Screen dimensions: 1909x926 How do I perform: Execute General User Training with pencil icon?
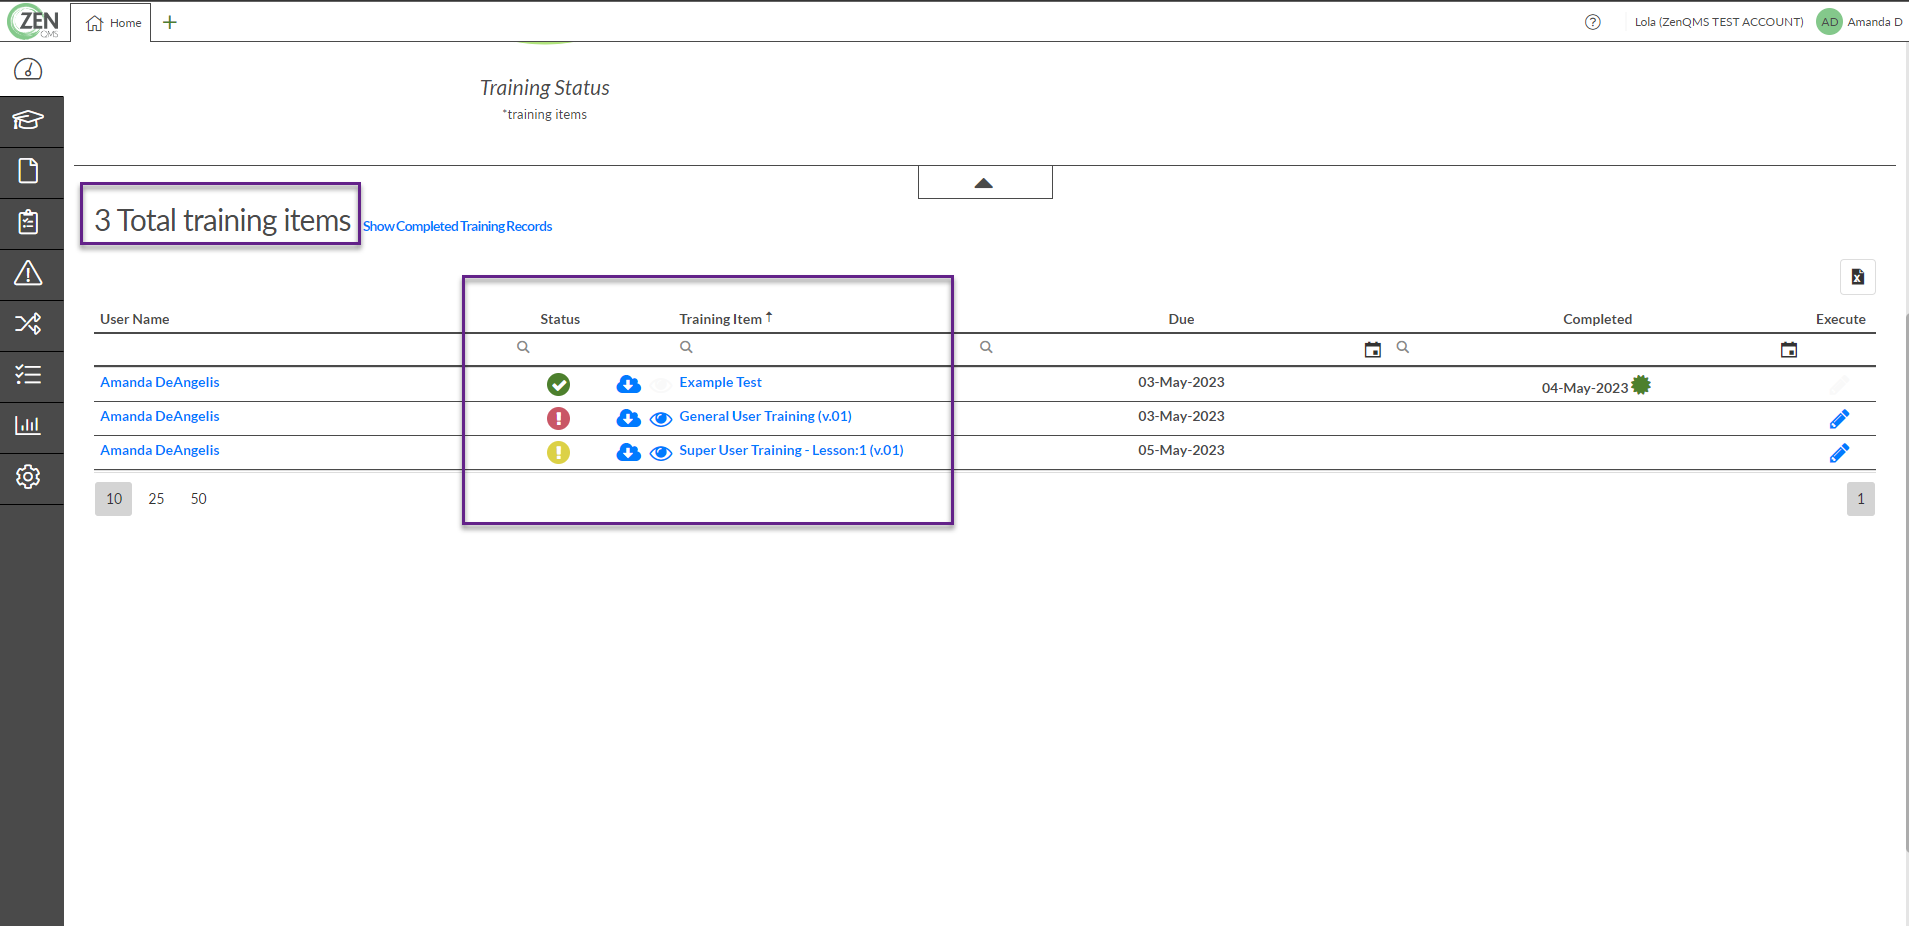point(1839,419)
